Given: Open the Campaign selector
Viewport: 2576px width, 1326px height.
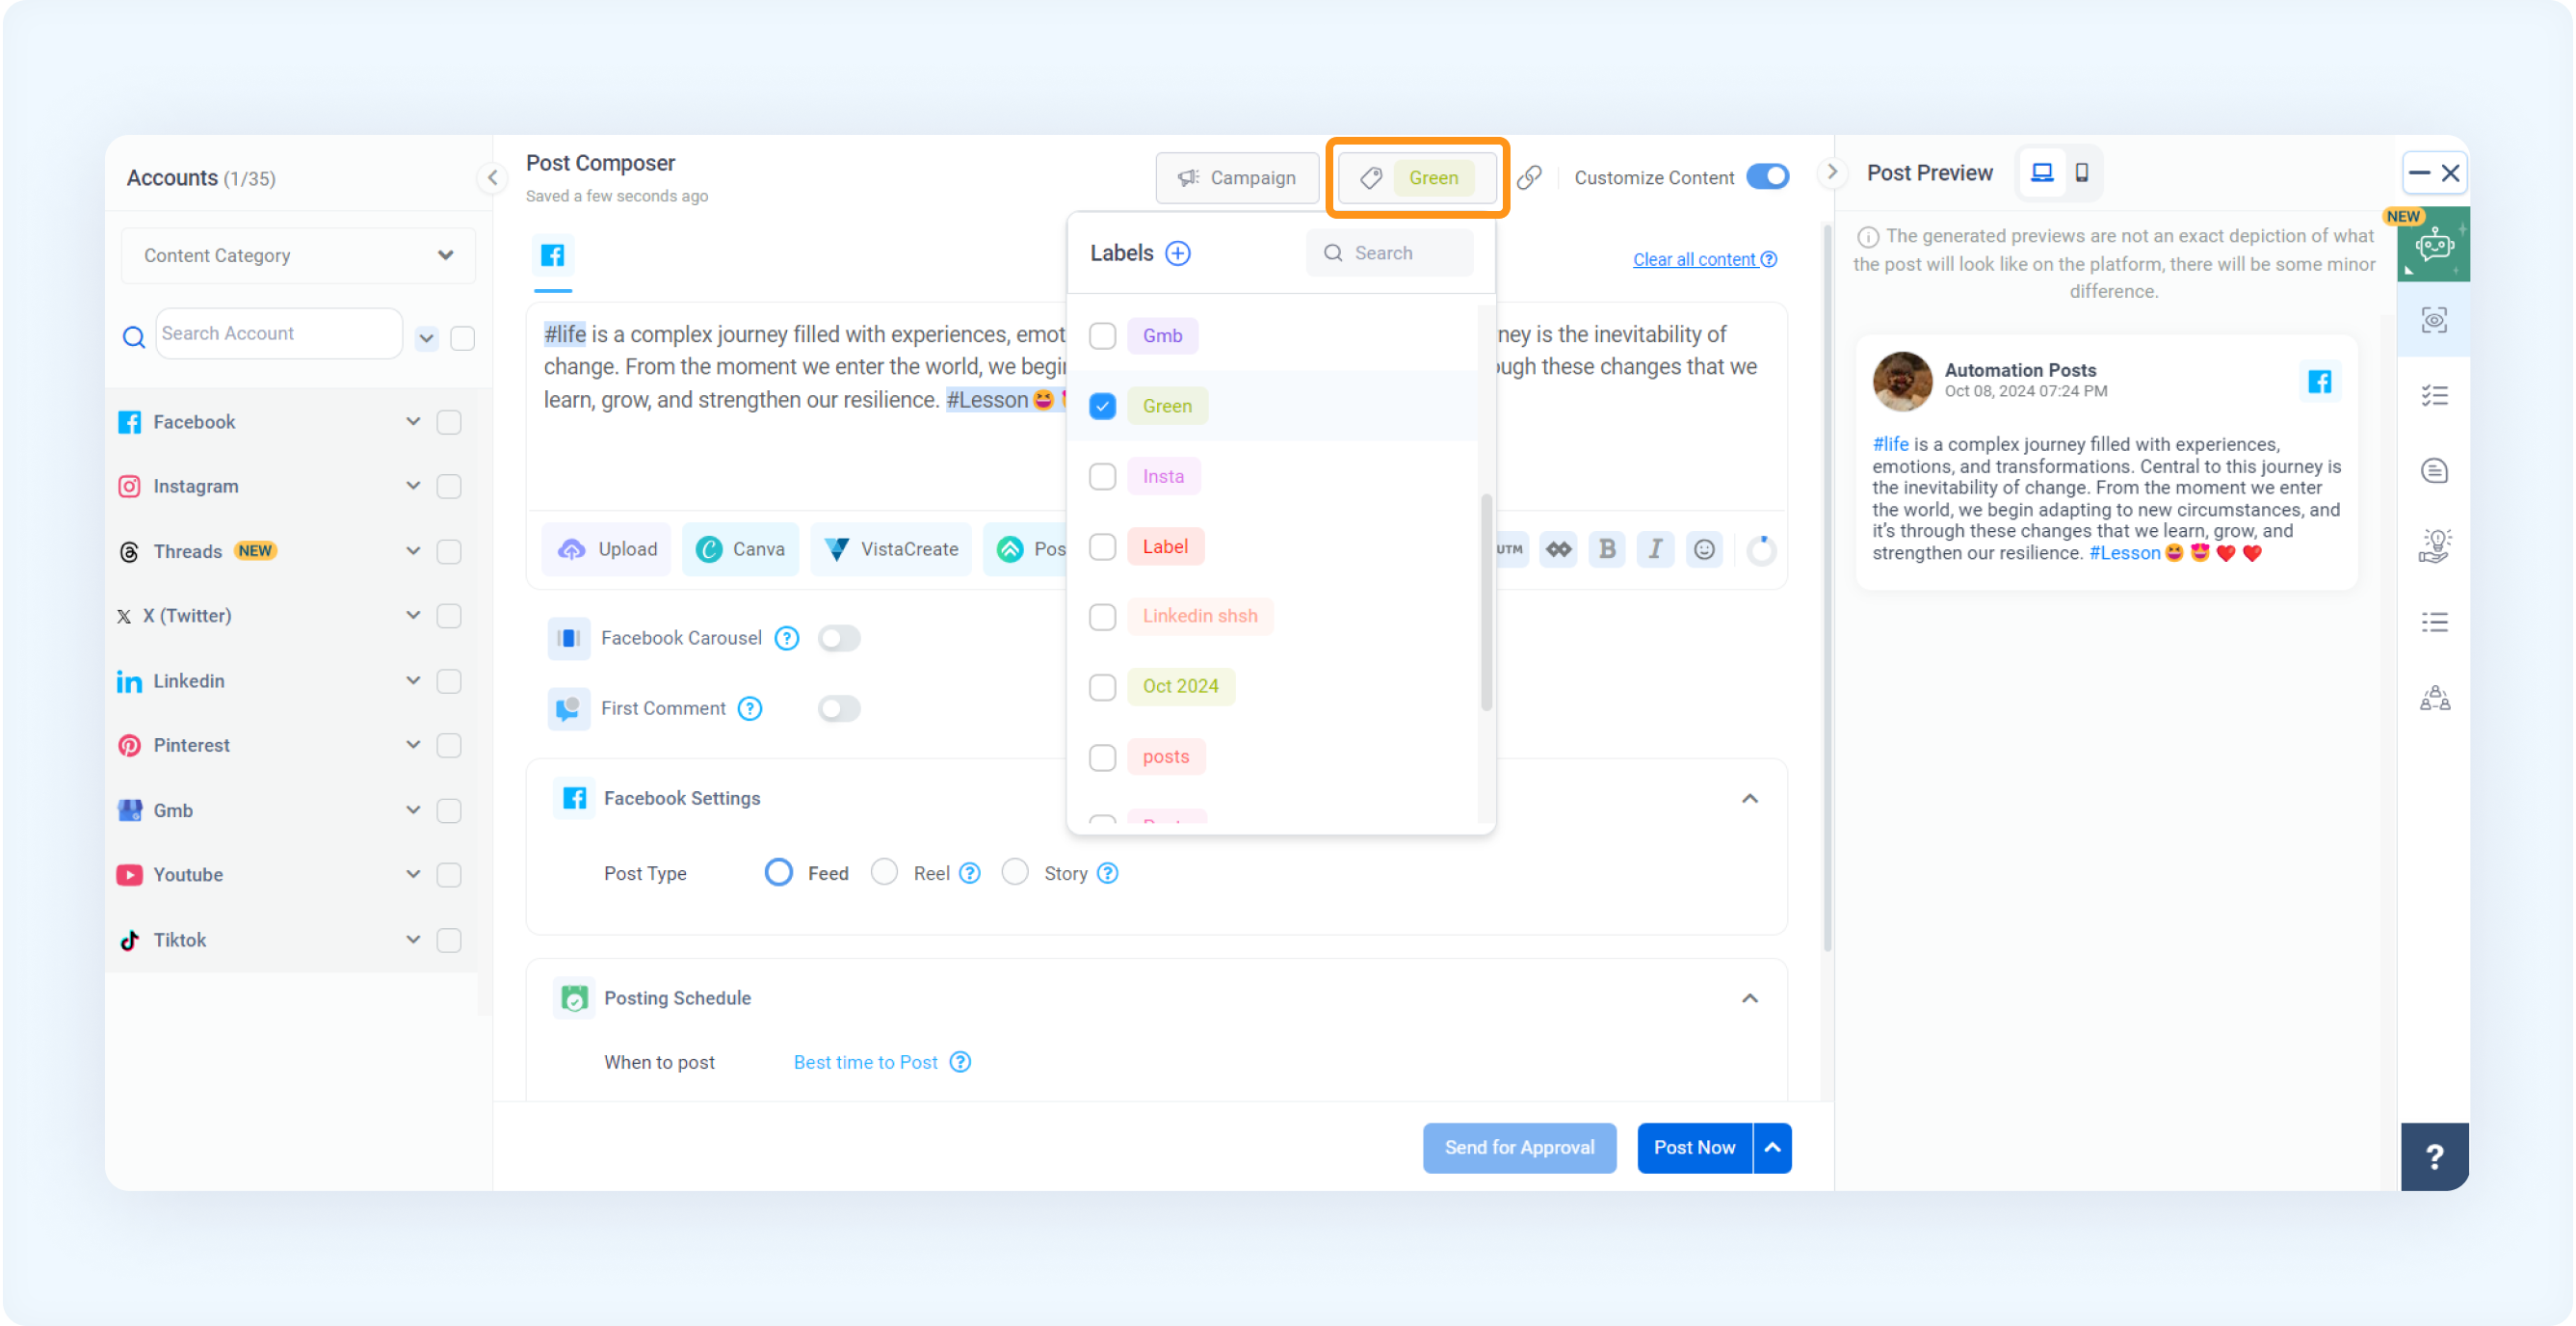Looking at the screenshot, I should [x=1237, y=178].
